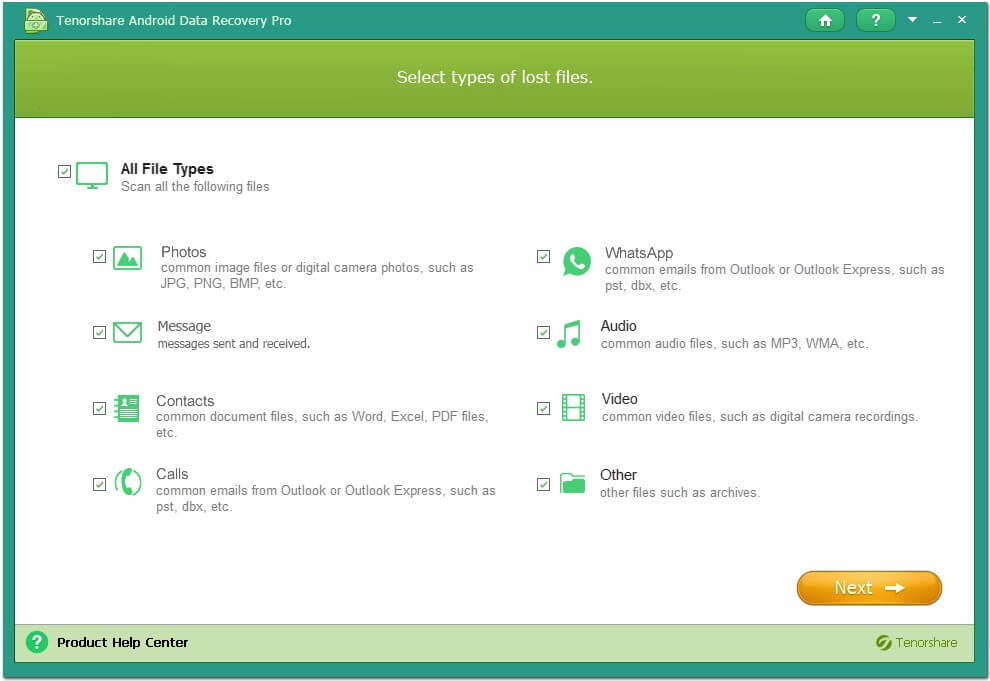Image resolution: width=990 pixels, height=681 pixels.
Task: Click the 'Contacts' label text
Action: pos(185,401)
